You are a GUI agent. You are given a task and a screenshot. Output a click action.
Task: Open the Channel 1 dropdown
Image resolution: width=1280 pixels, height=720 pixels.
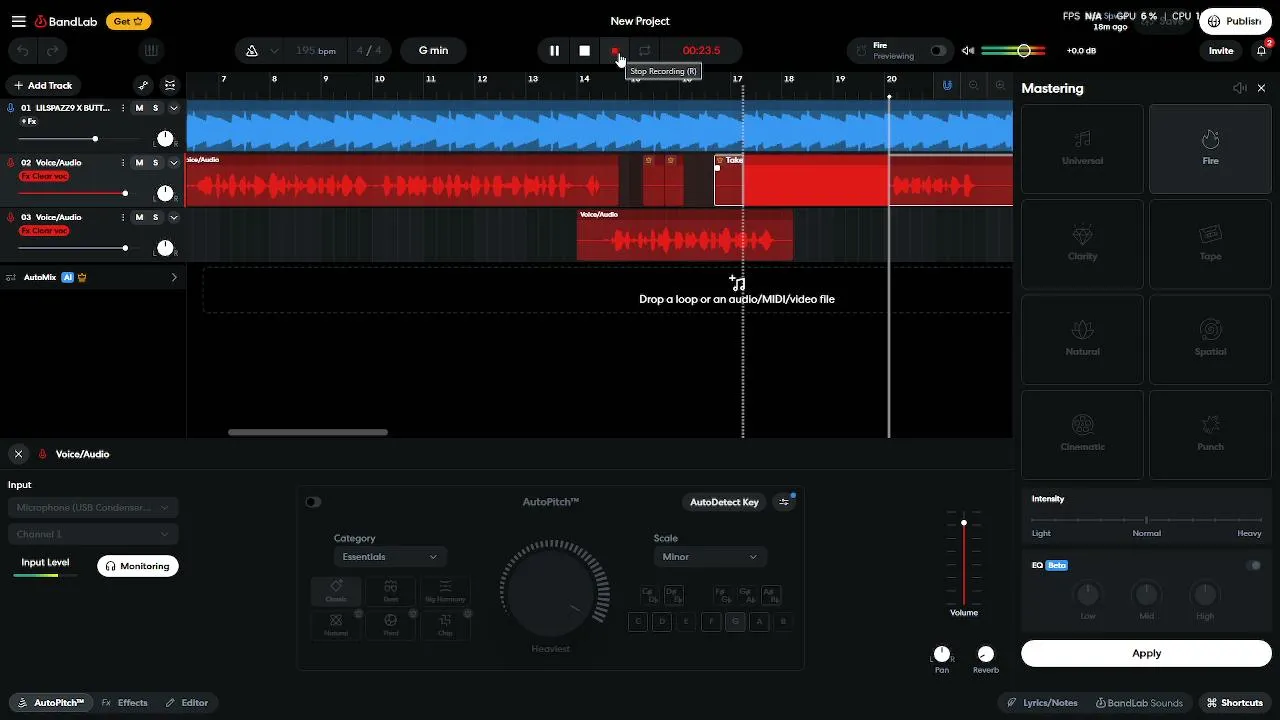point(93,534)
